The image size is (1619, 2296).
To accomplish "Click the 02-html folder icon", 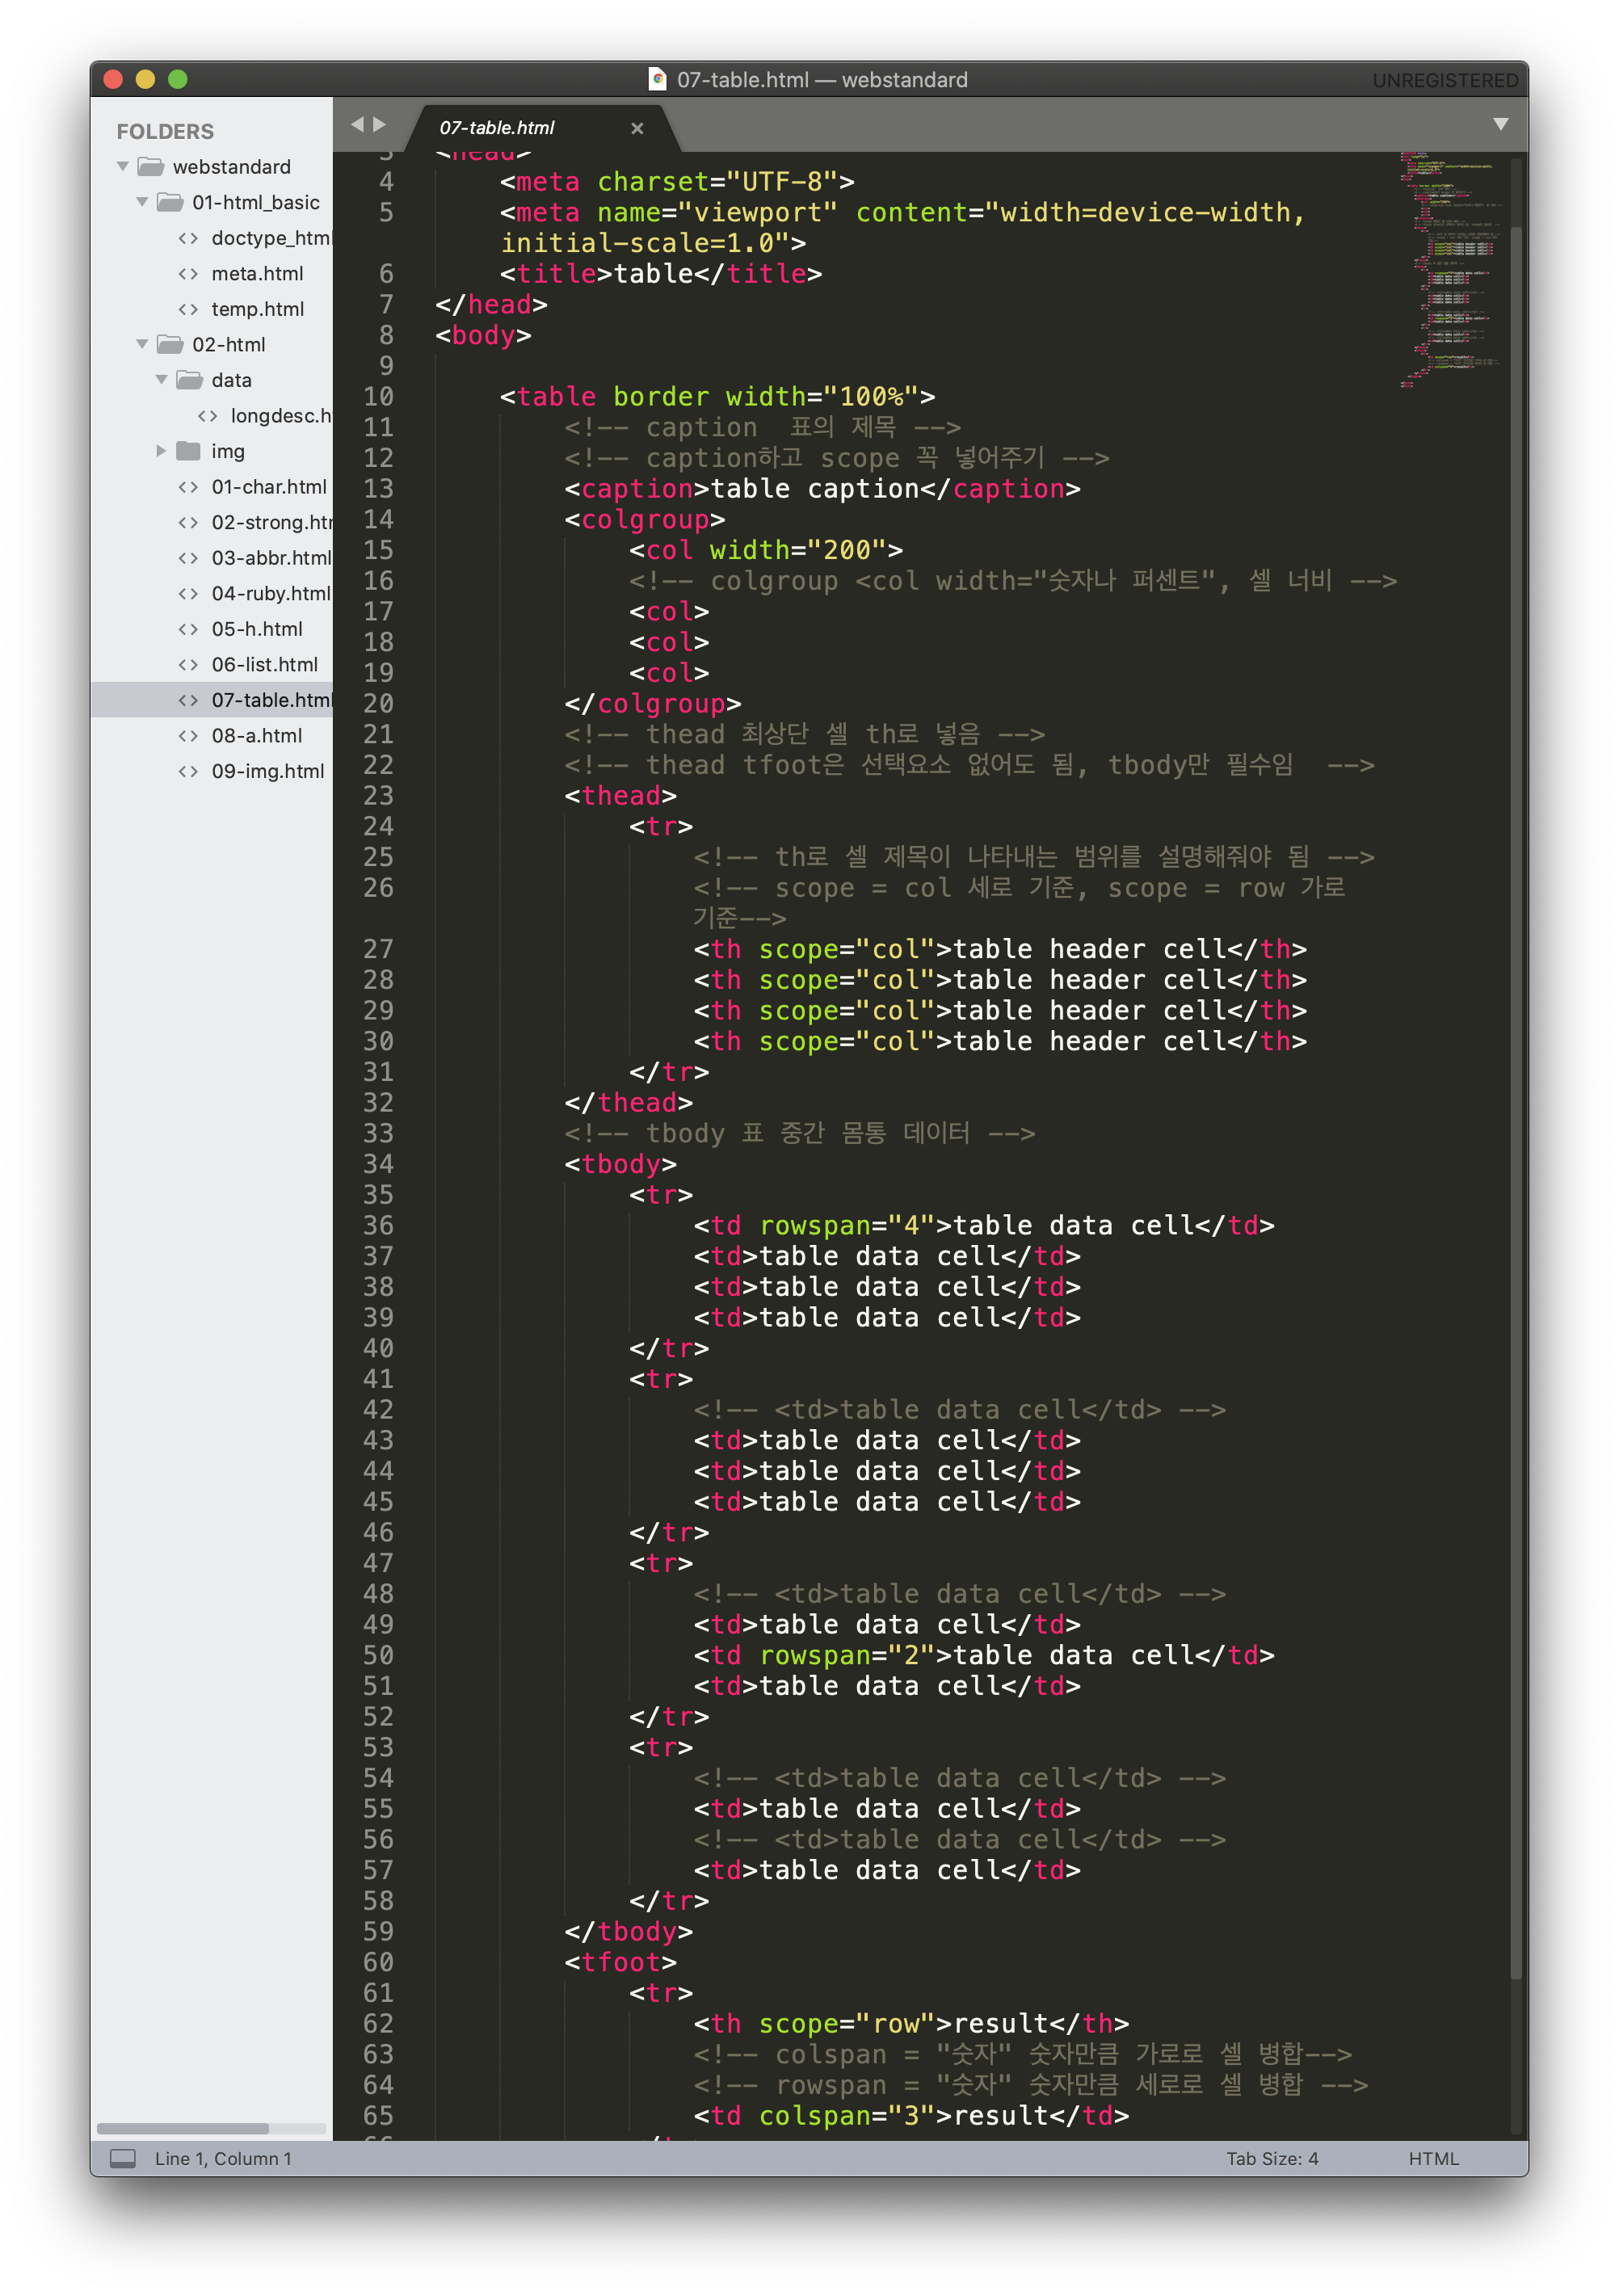I will coord(171,344).
